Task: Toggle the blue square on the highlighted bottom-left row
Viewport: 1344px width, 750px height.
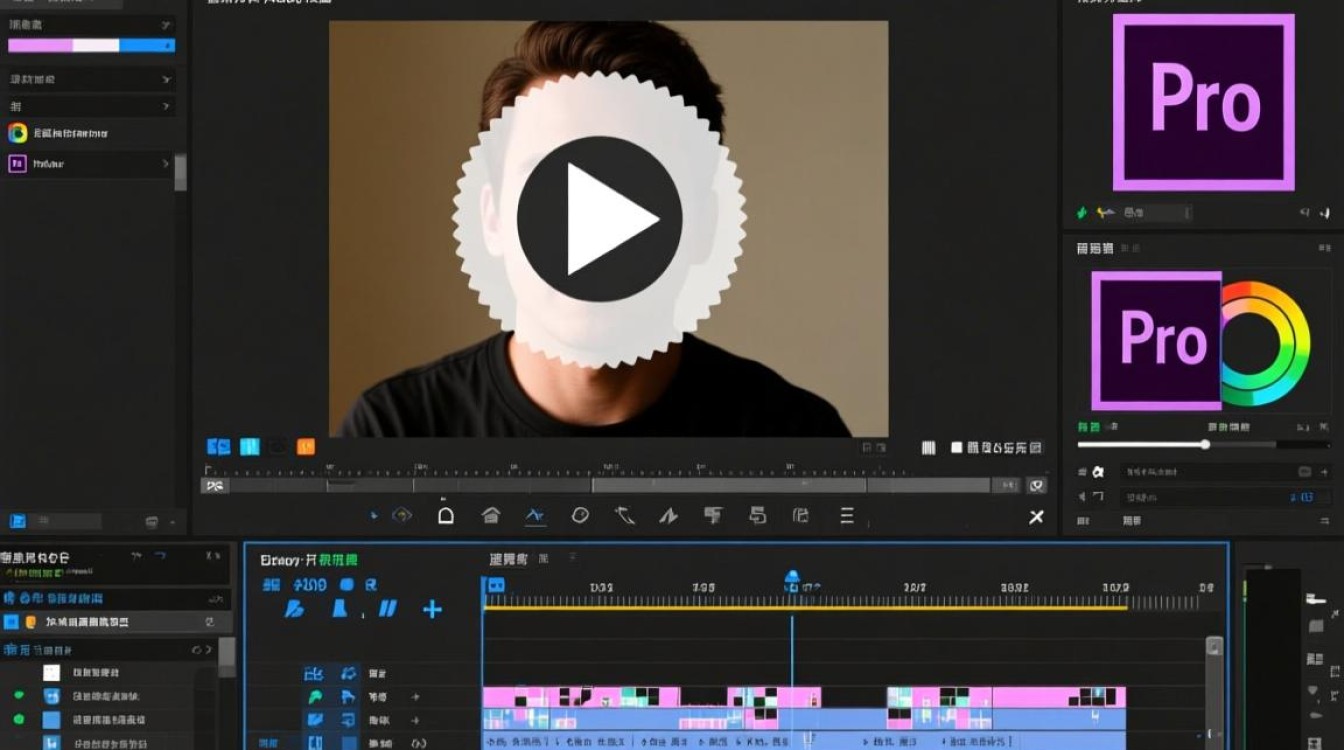Action: pyautogui.click(x=11, y=622)
